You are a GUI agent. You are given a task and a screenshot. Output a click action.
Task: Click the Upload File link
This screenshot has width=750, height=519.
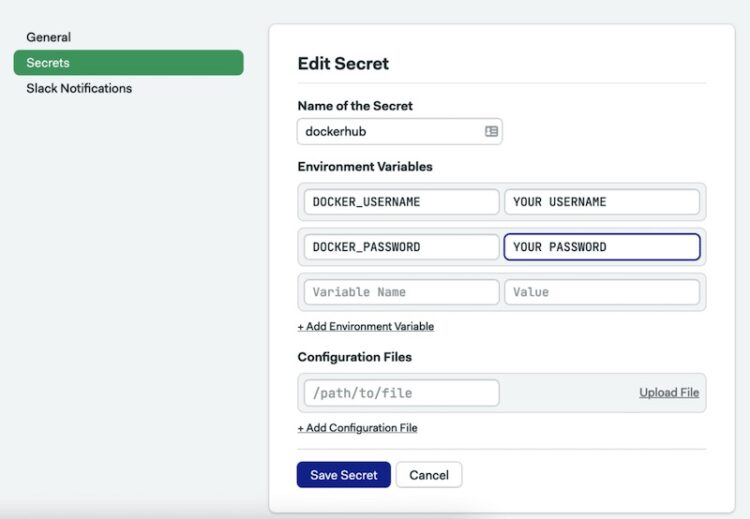pyautogui.click(x=669, y=393)
